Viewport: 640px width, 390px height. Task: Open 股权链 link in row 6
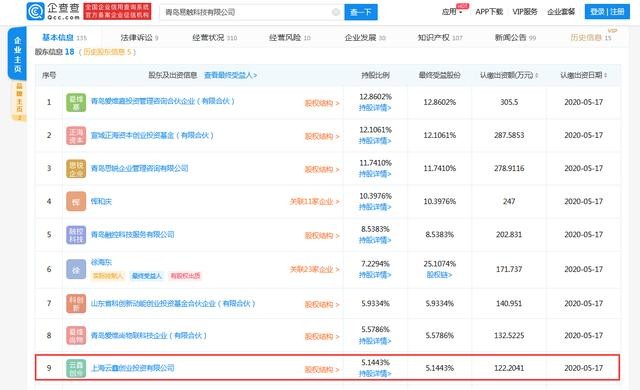pyautogui.click(x=439, y=275)
